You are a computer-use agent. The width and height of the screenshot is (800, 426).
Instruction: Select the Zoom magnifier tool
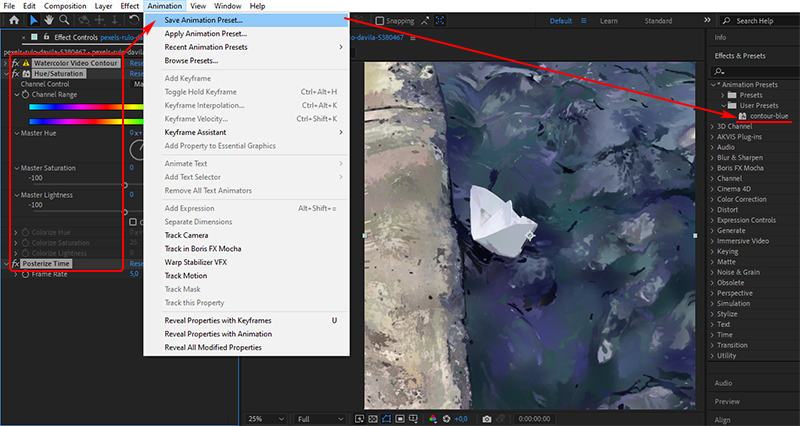(64, 20)
